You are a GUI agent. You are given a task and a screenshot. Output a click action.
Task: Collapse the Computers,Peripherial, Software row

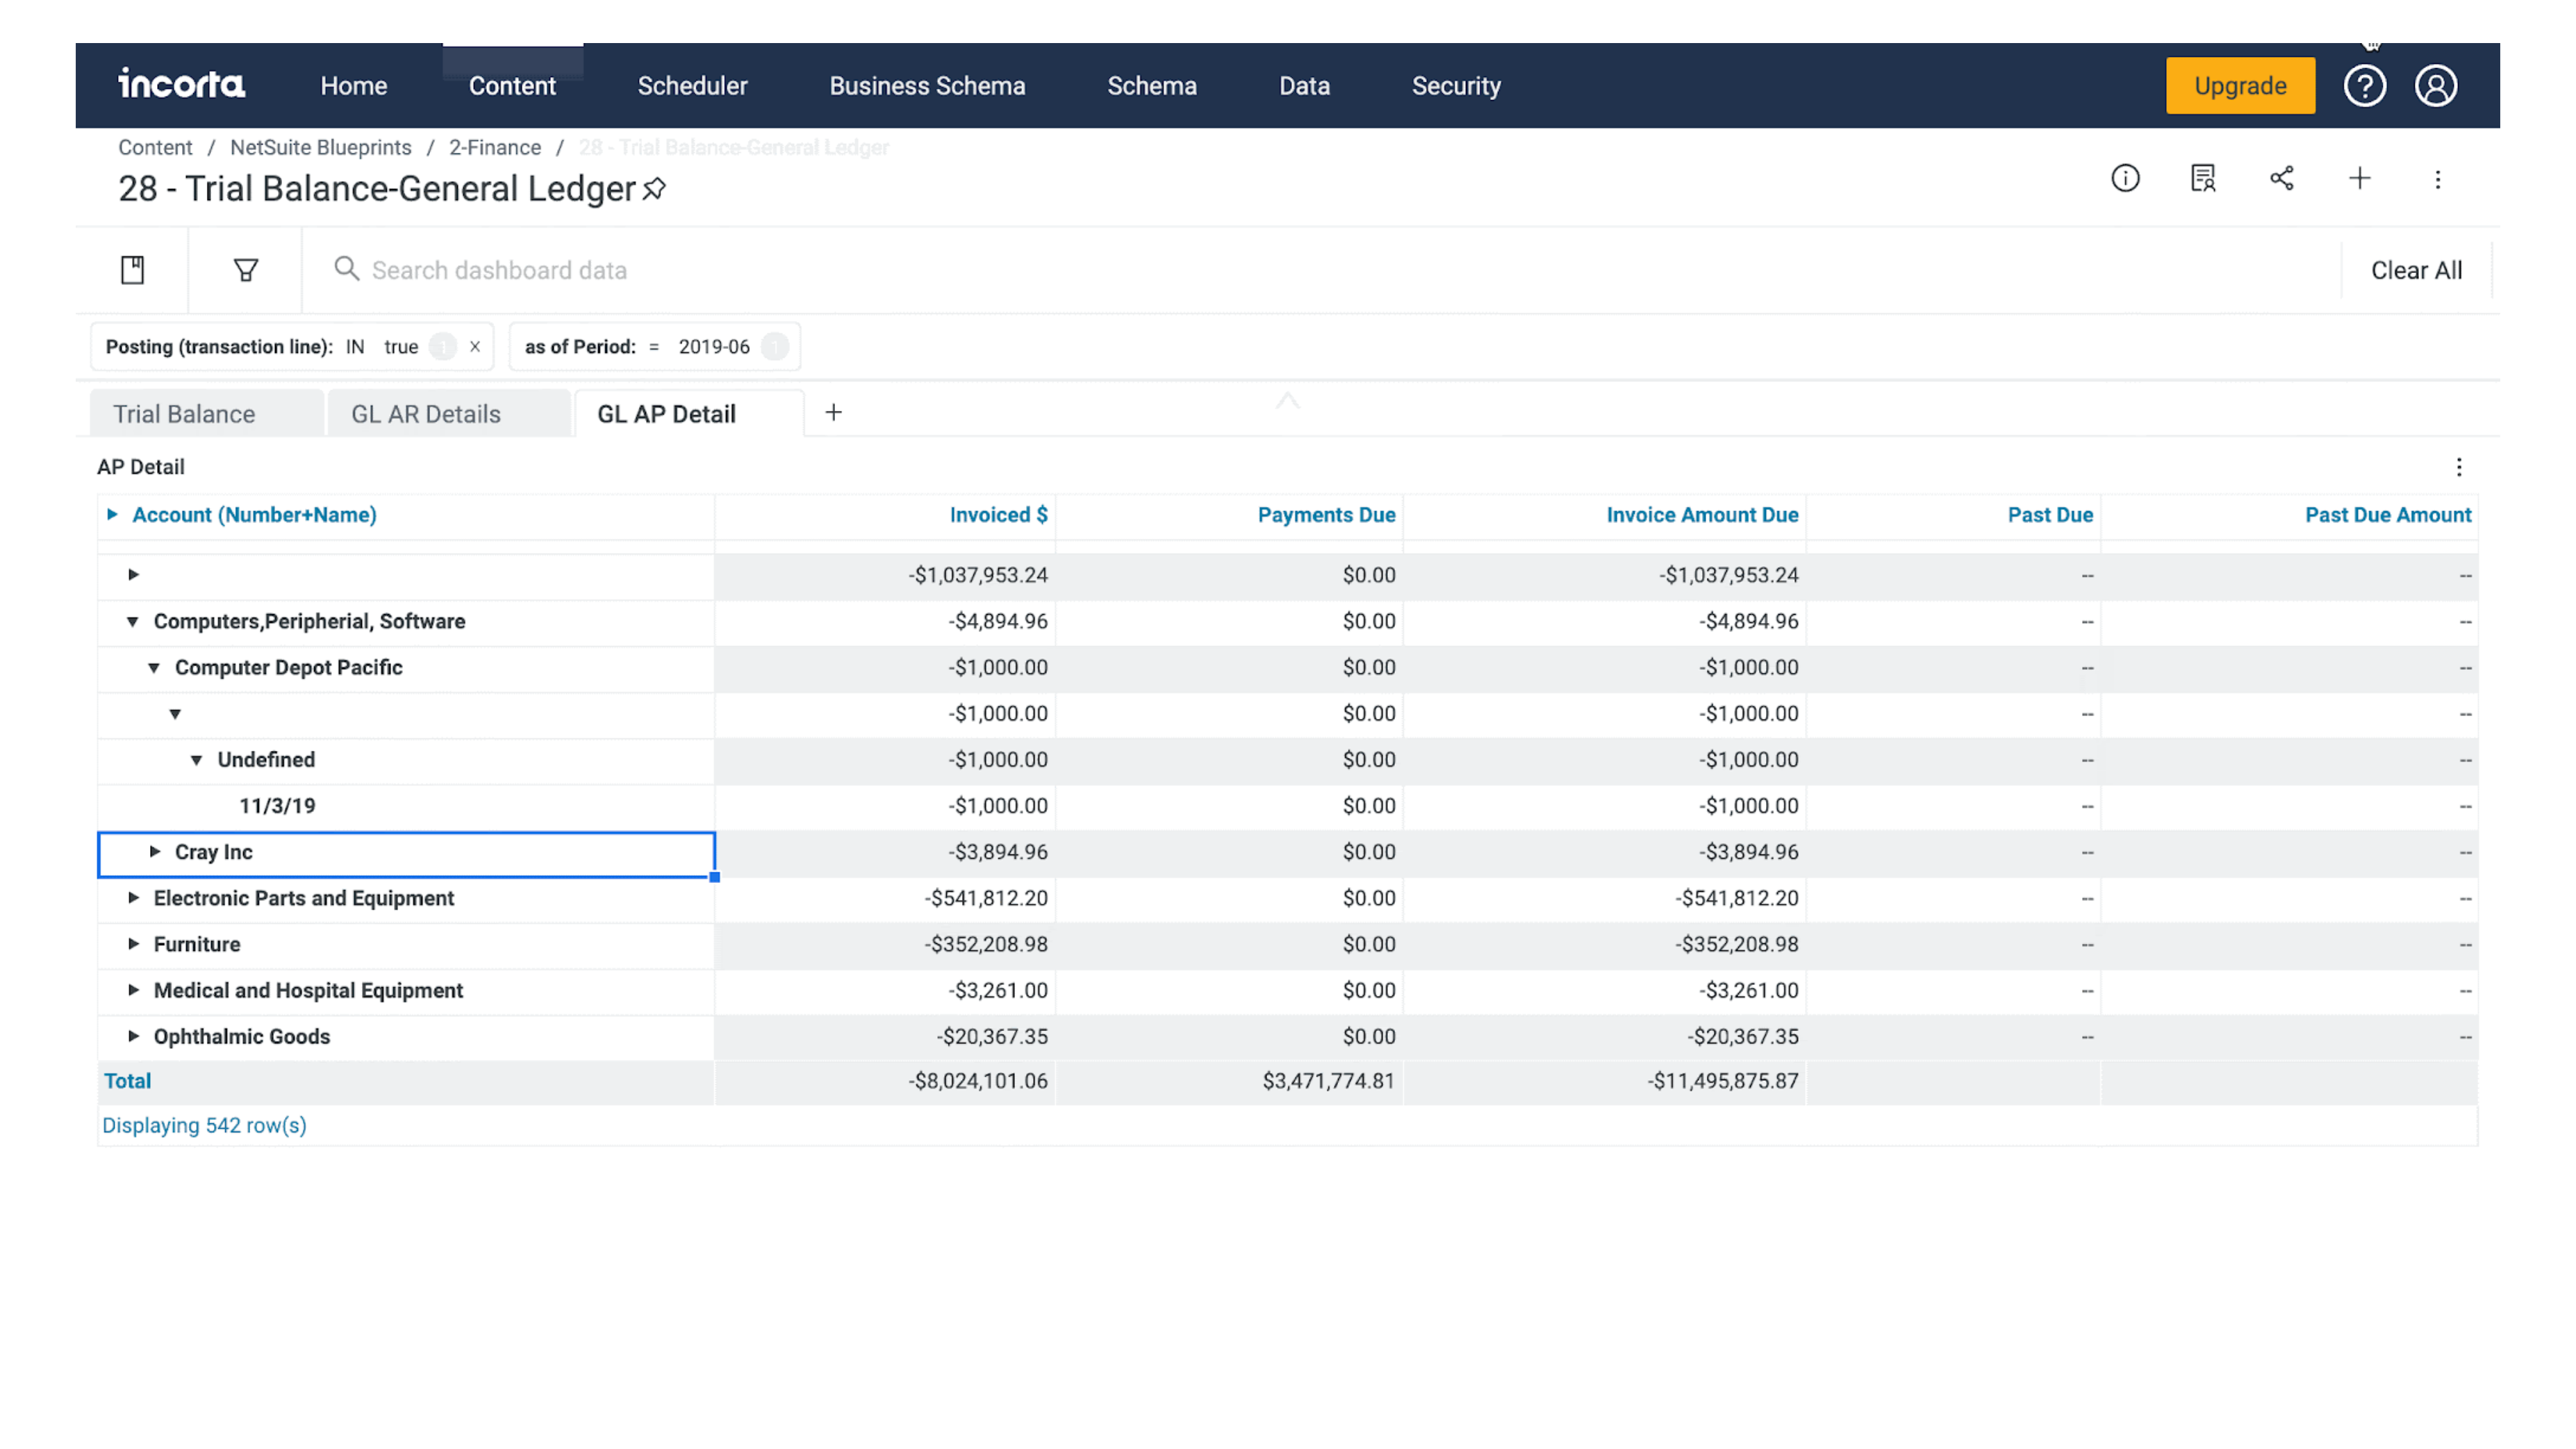(132, 621)
